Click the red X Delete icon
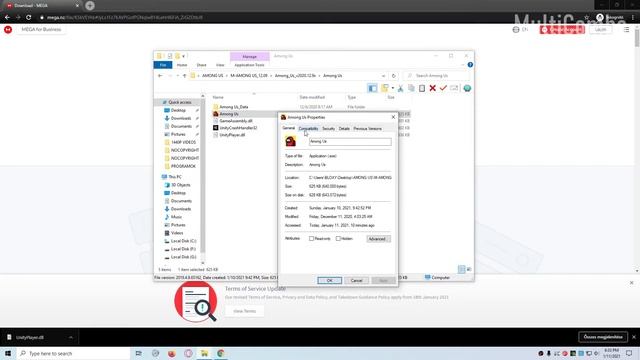Screen dimensions: 640x360 coord(433,88)
